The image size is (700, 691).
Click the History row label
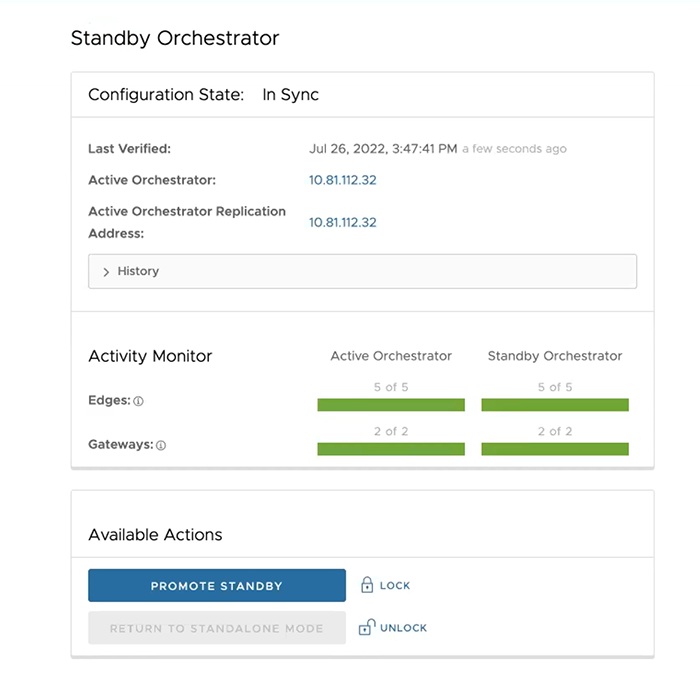(x=138, y=271)
